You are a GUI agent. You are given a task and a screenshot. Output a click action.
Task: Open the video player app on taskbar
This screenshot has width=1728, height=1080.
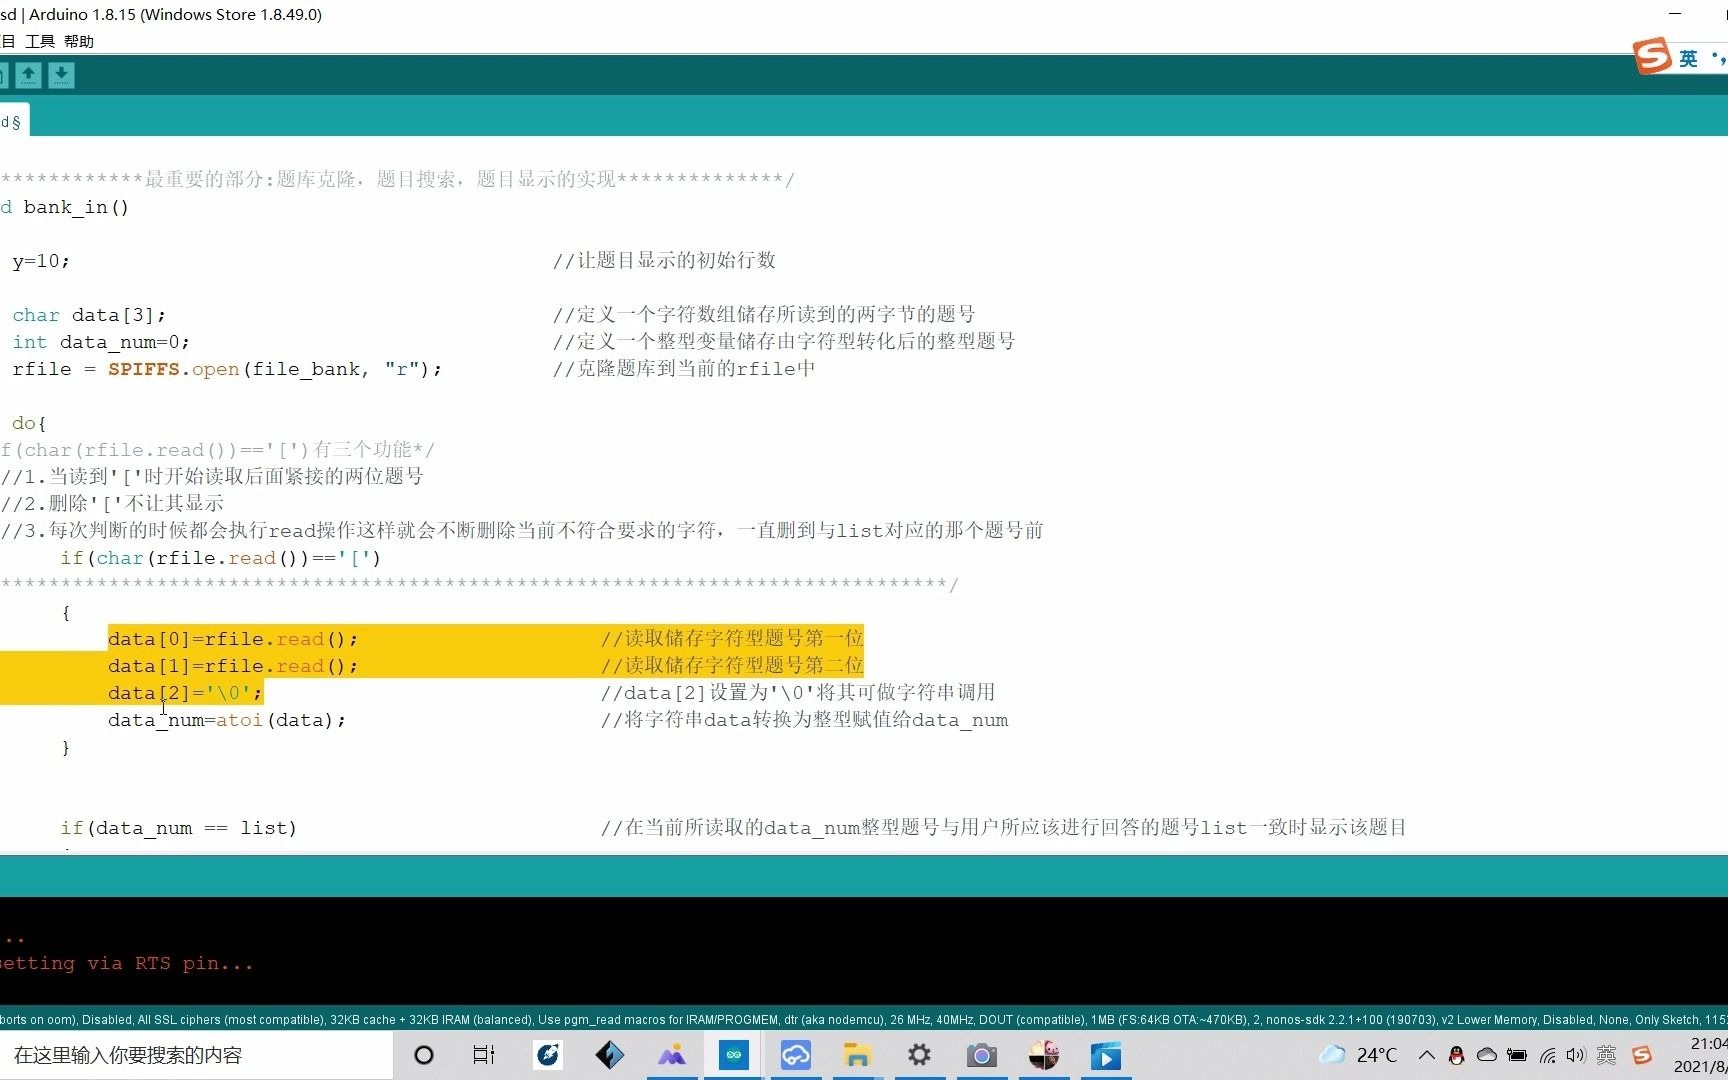(1105, 1055)
